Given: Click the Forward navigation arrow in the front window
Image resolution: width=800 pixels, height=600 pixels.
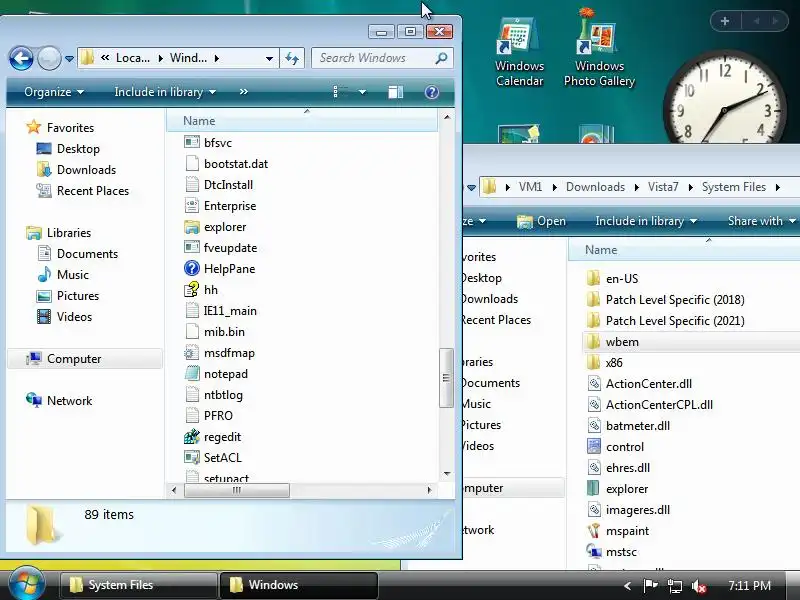Looking at the screenshot, I should (49, 58).
